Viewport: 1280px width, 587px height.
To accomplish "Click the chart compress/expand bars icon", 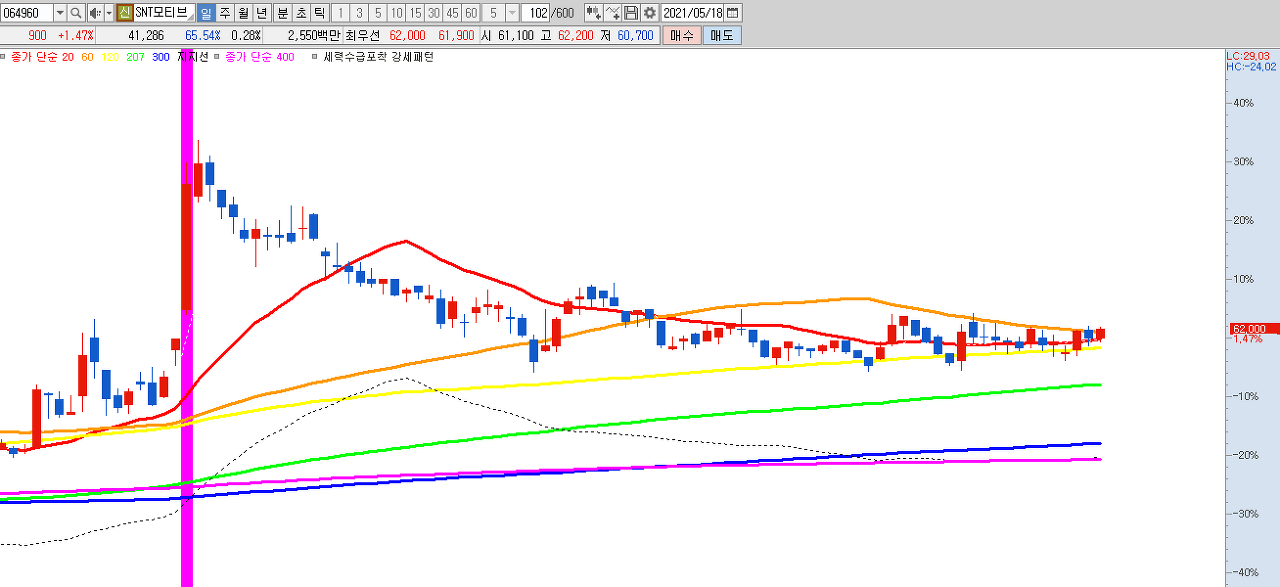I will click(x=593, y=13).
